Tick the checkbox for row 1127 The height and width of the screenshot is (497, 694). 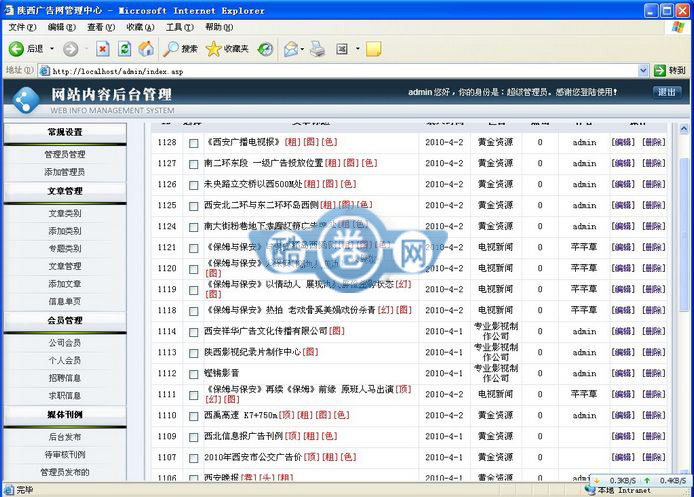tap(193, 164)
